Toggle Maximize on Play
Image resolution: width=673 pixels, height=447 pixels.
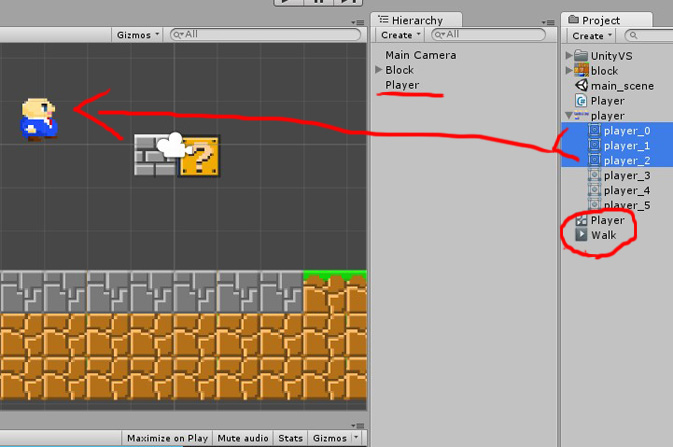click(x=167, y=438)
